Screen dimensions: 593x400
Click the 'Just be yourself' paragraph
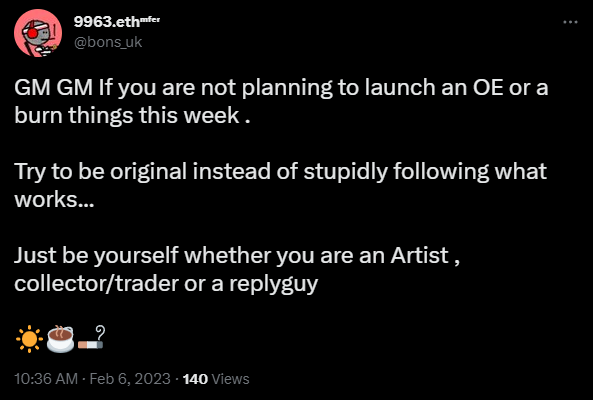point(237,270)
